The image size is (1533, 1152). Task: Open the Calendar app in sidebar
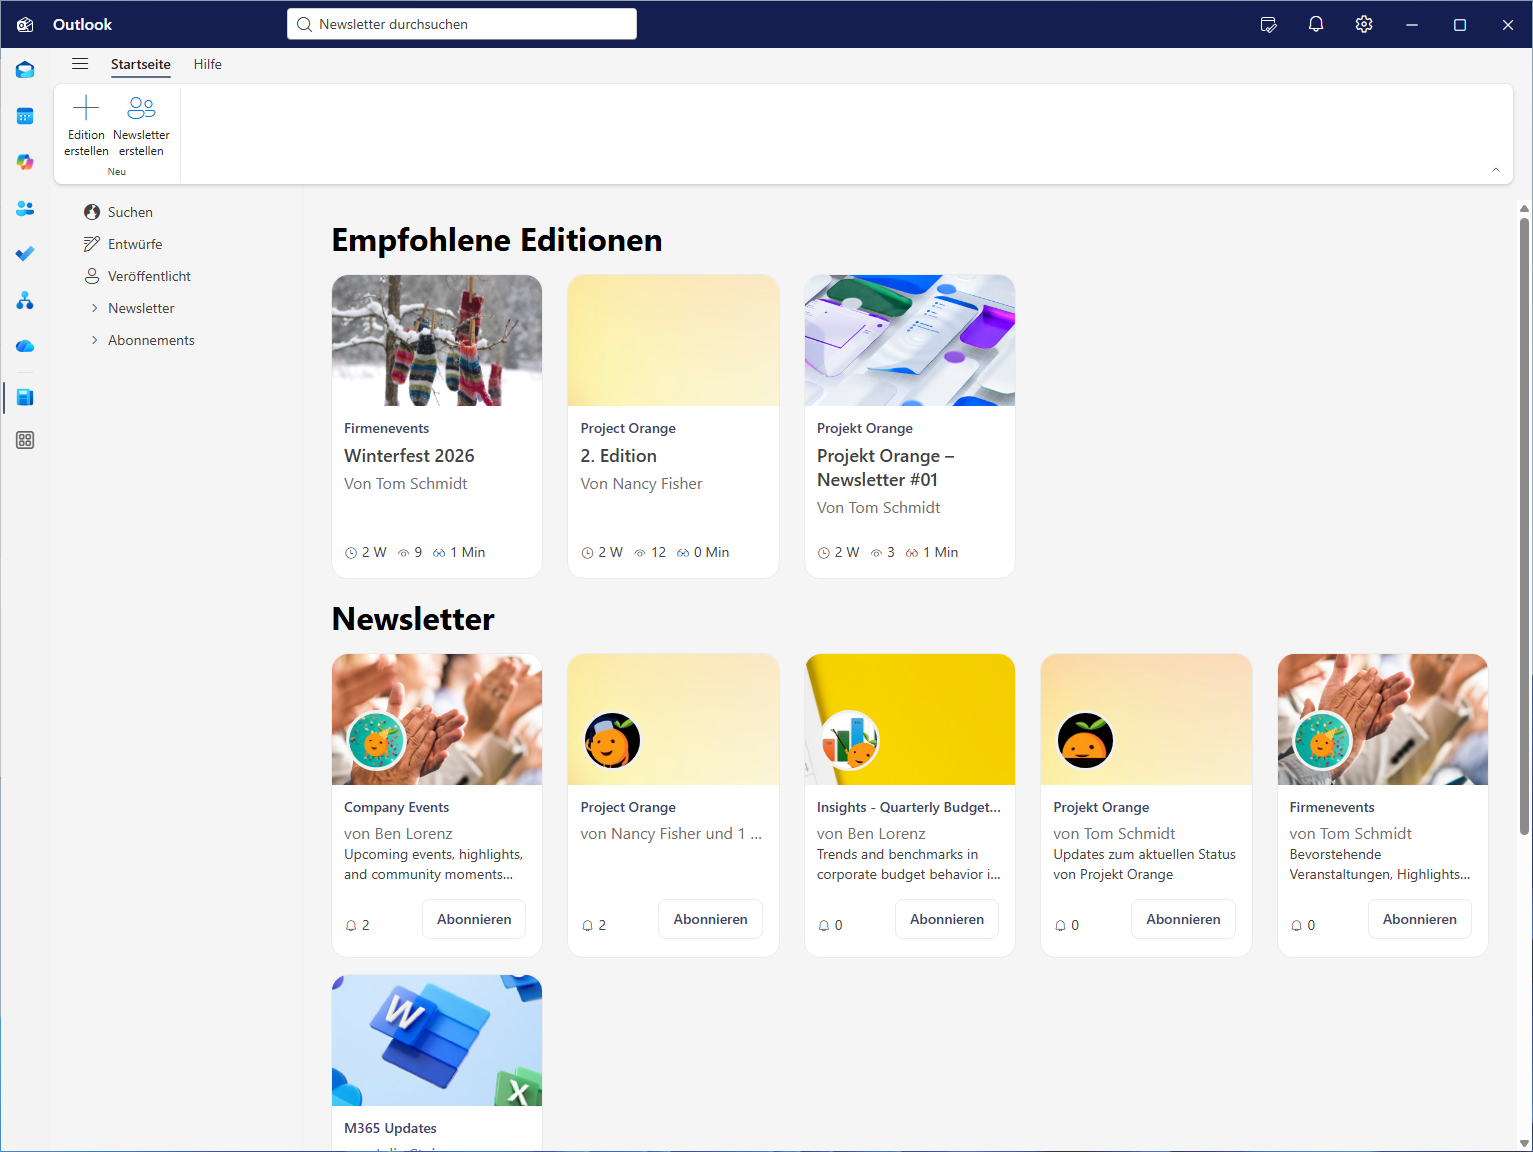[25, 116]
